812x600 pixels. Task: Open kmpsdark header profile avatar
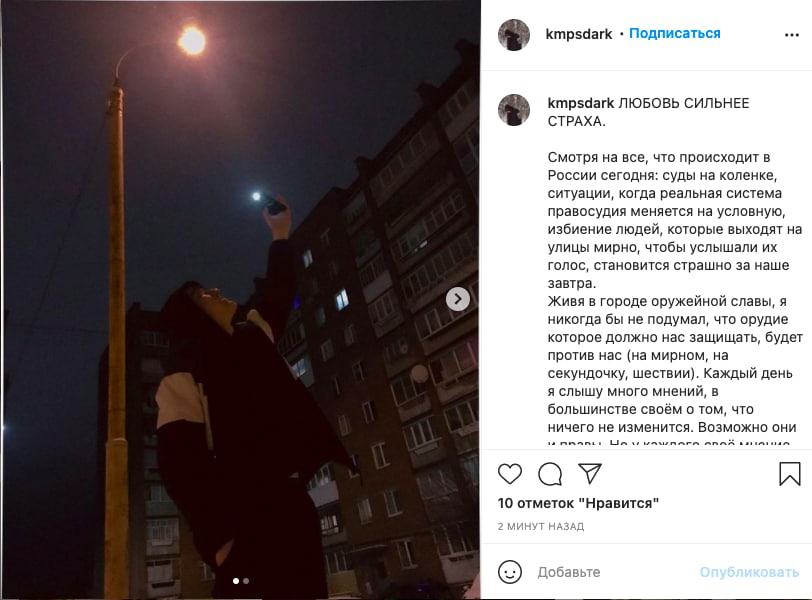[x=514, y=35]
